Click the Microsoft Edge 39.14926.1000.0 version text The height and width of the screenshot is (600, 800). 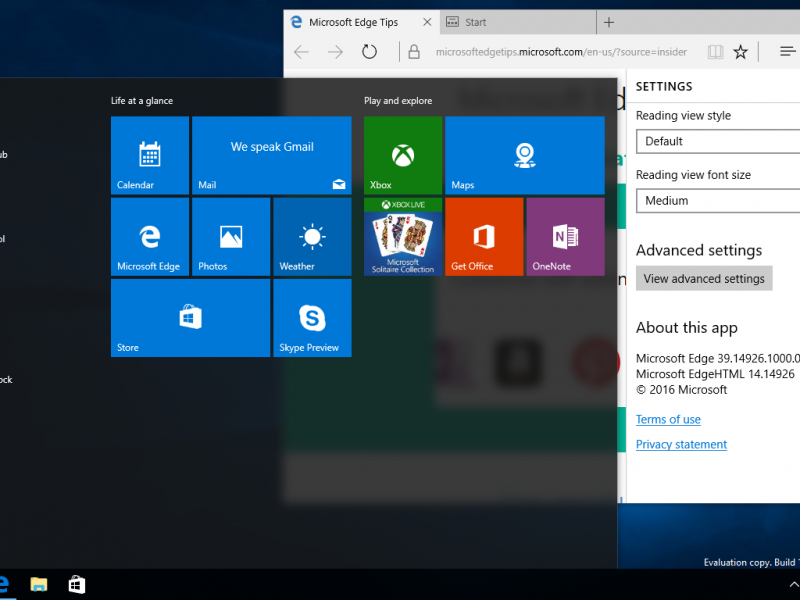718,358
